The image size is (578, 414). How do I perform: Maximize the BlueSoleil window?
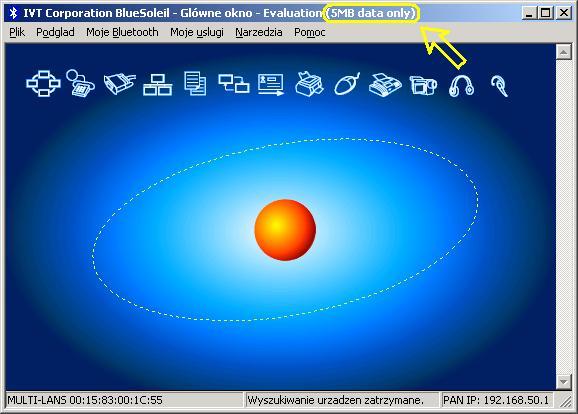pos(546,13)
